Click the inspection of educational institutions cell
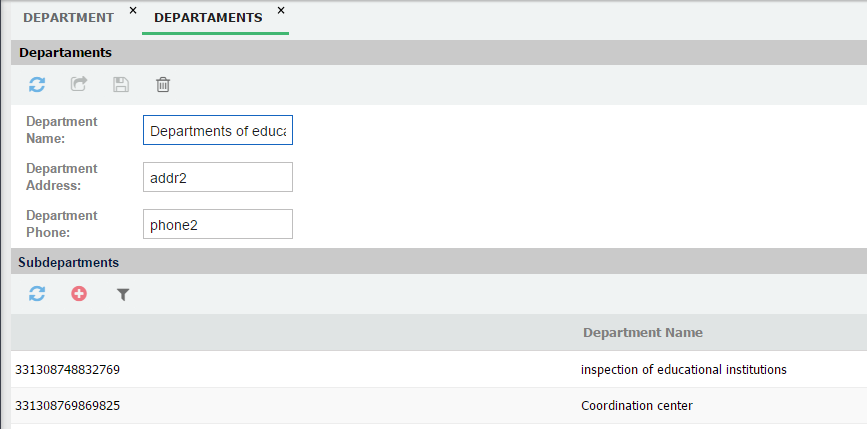The image size is (867, 429). tap(683, 369)
